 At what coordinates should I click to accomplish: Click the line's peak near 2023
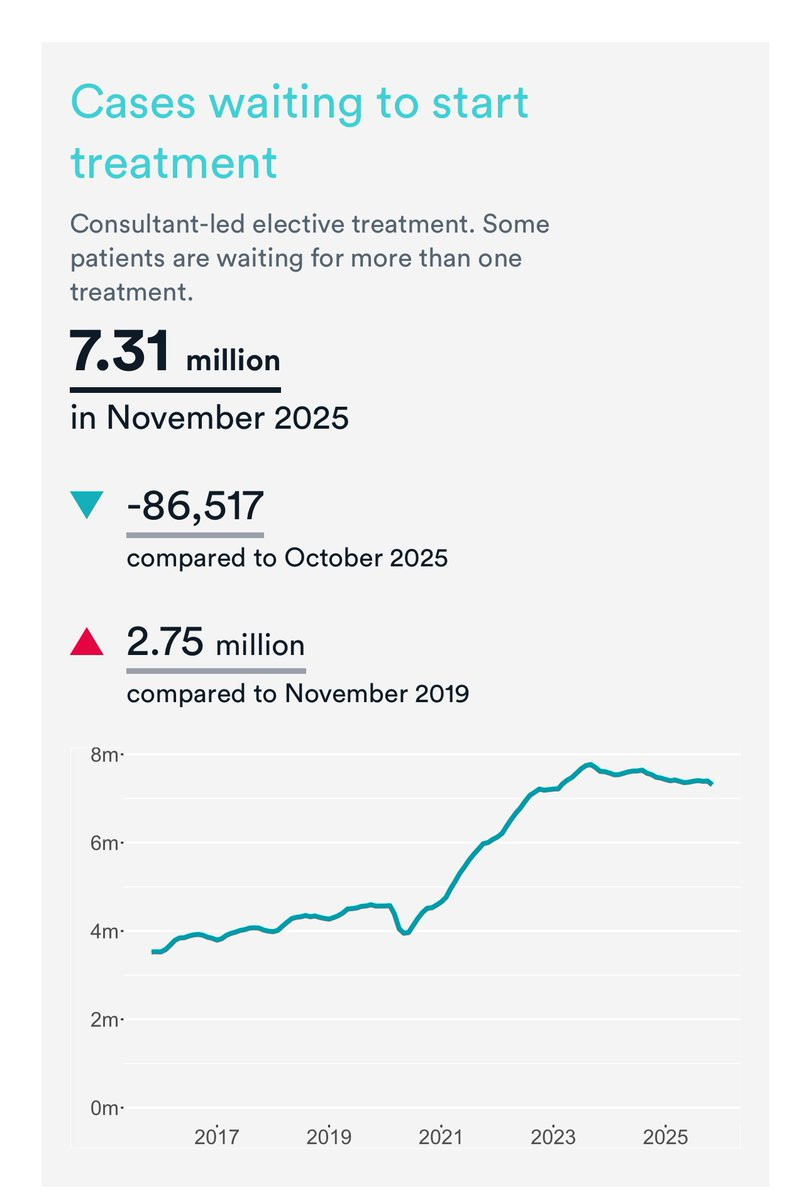[590, 765]
